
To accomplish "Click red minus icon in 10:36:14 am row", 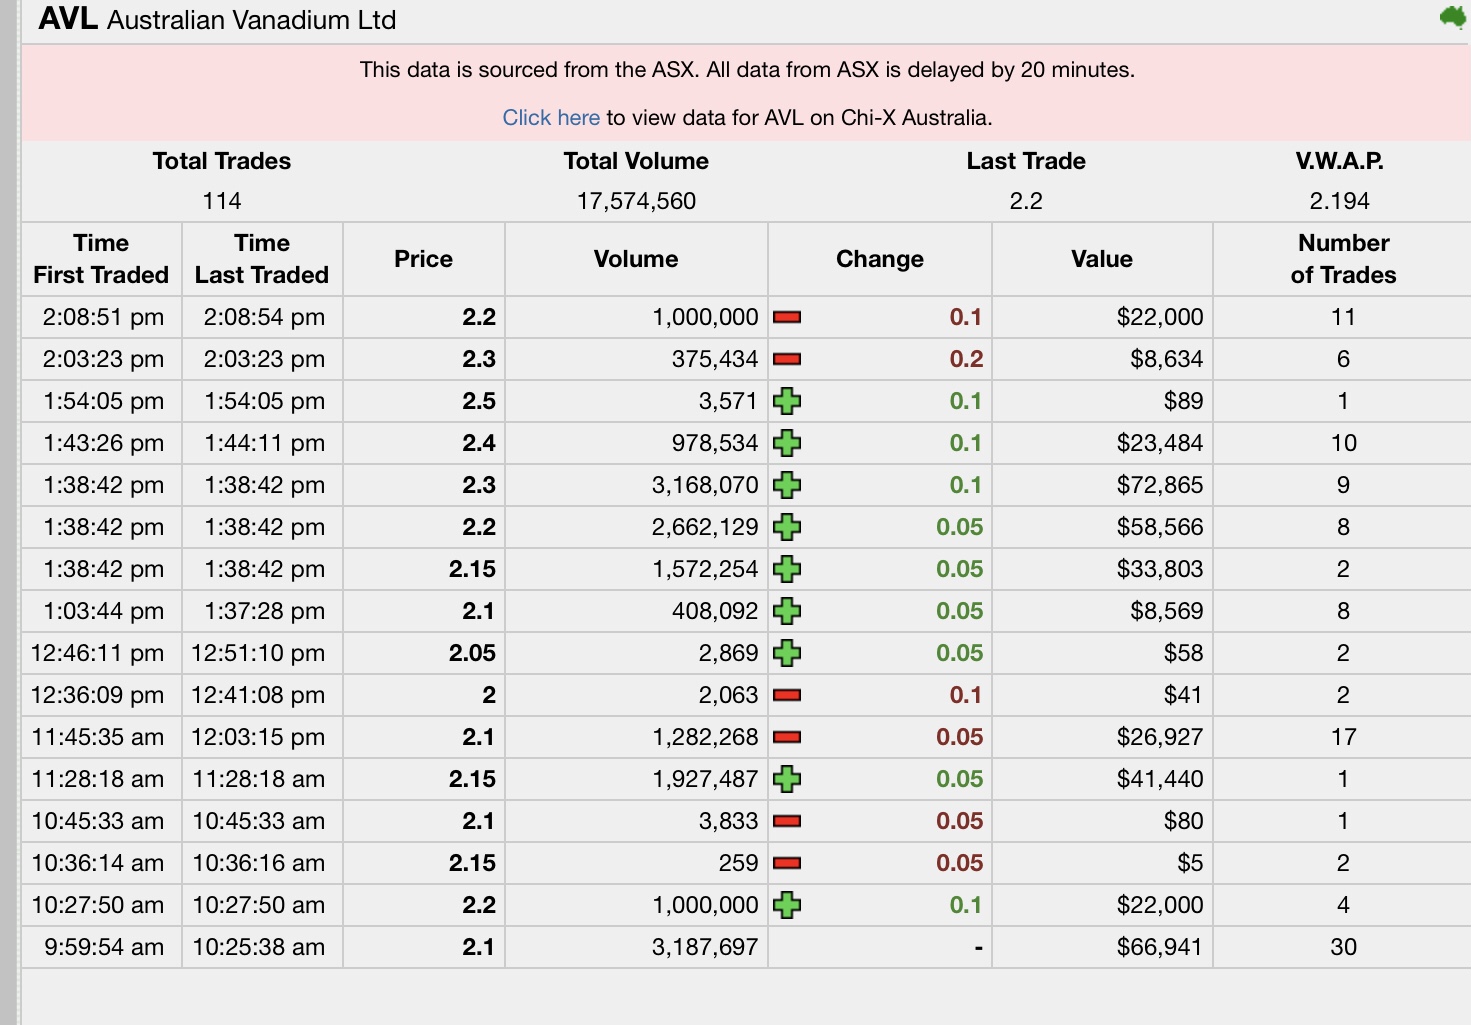I will pyautogui.click(x=787, y=863).
